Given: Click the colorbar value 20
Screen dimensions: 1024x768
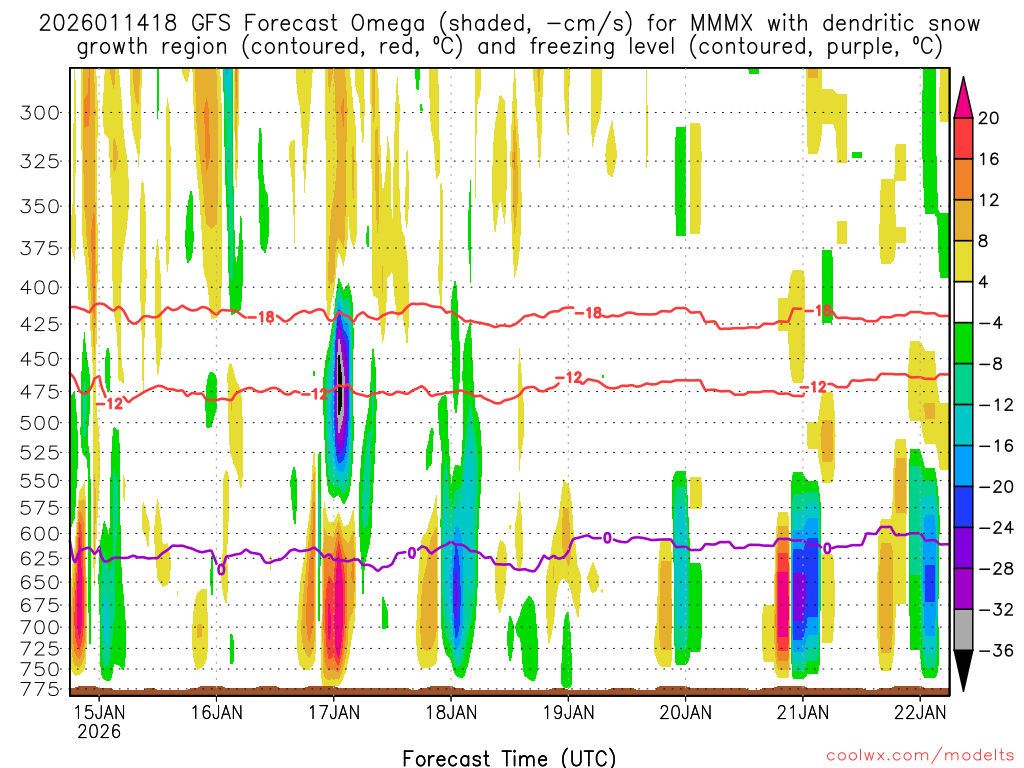Looking at the screenshot, I should (x=989, y=118).
